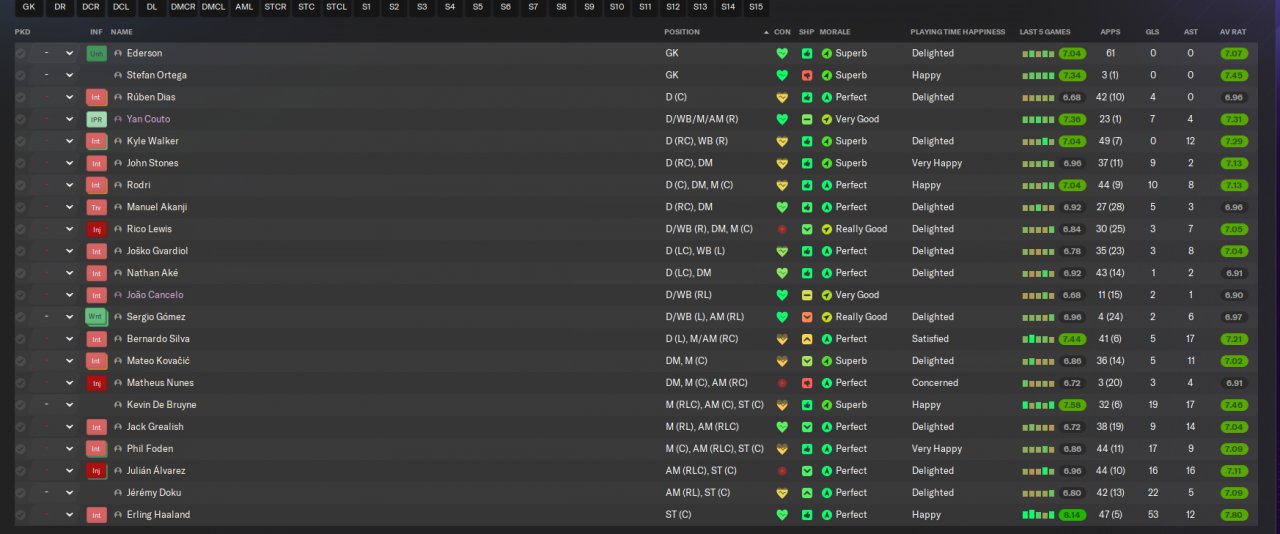Select the DMCL position slot tab
This screenshot has width=1280, height=534.
(213, 7)
